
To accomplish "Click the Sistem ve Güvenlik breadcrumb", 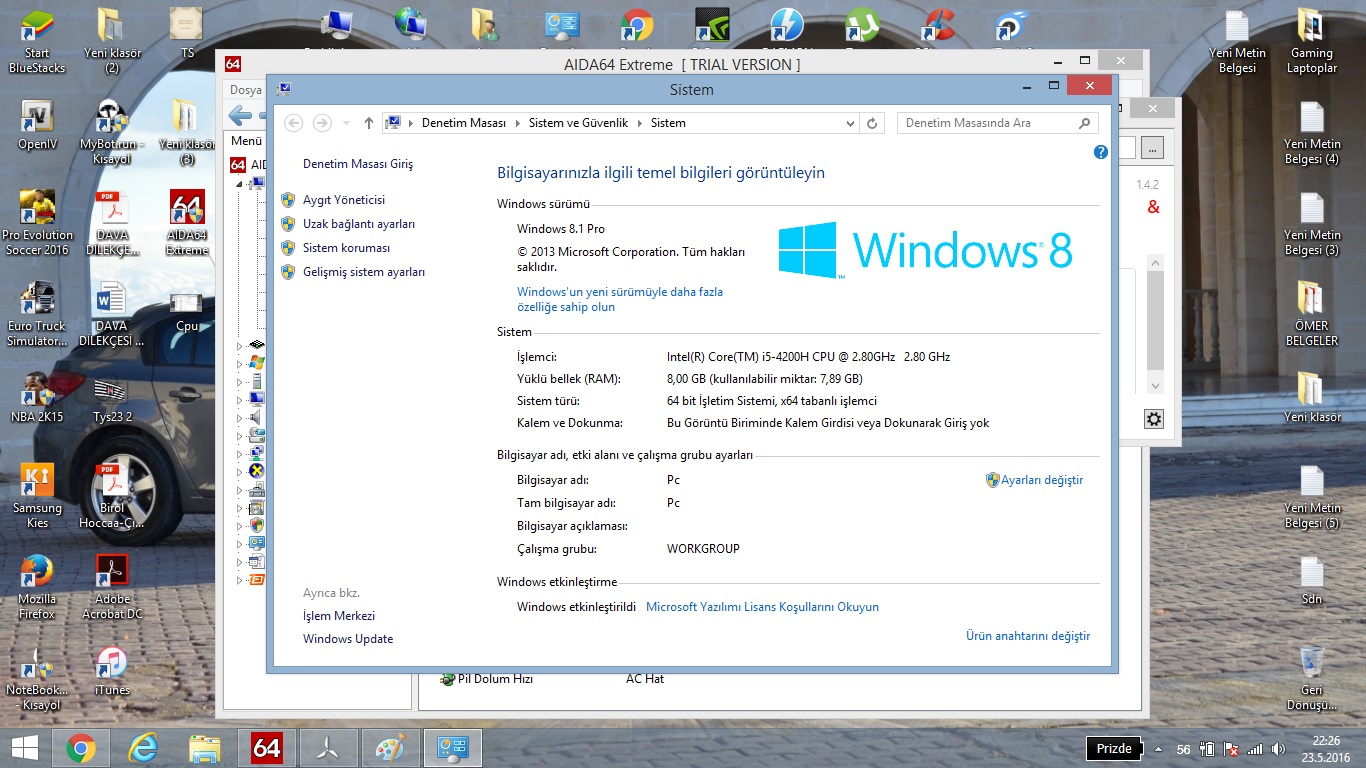I will pos(578,123).
